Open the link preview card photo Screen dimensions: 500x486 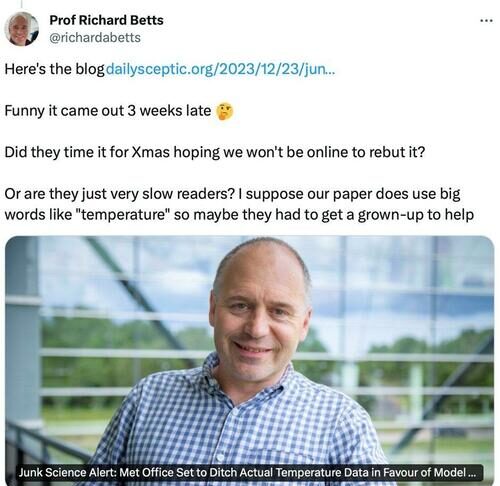(250, 360)
